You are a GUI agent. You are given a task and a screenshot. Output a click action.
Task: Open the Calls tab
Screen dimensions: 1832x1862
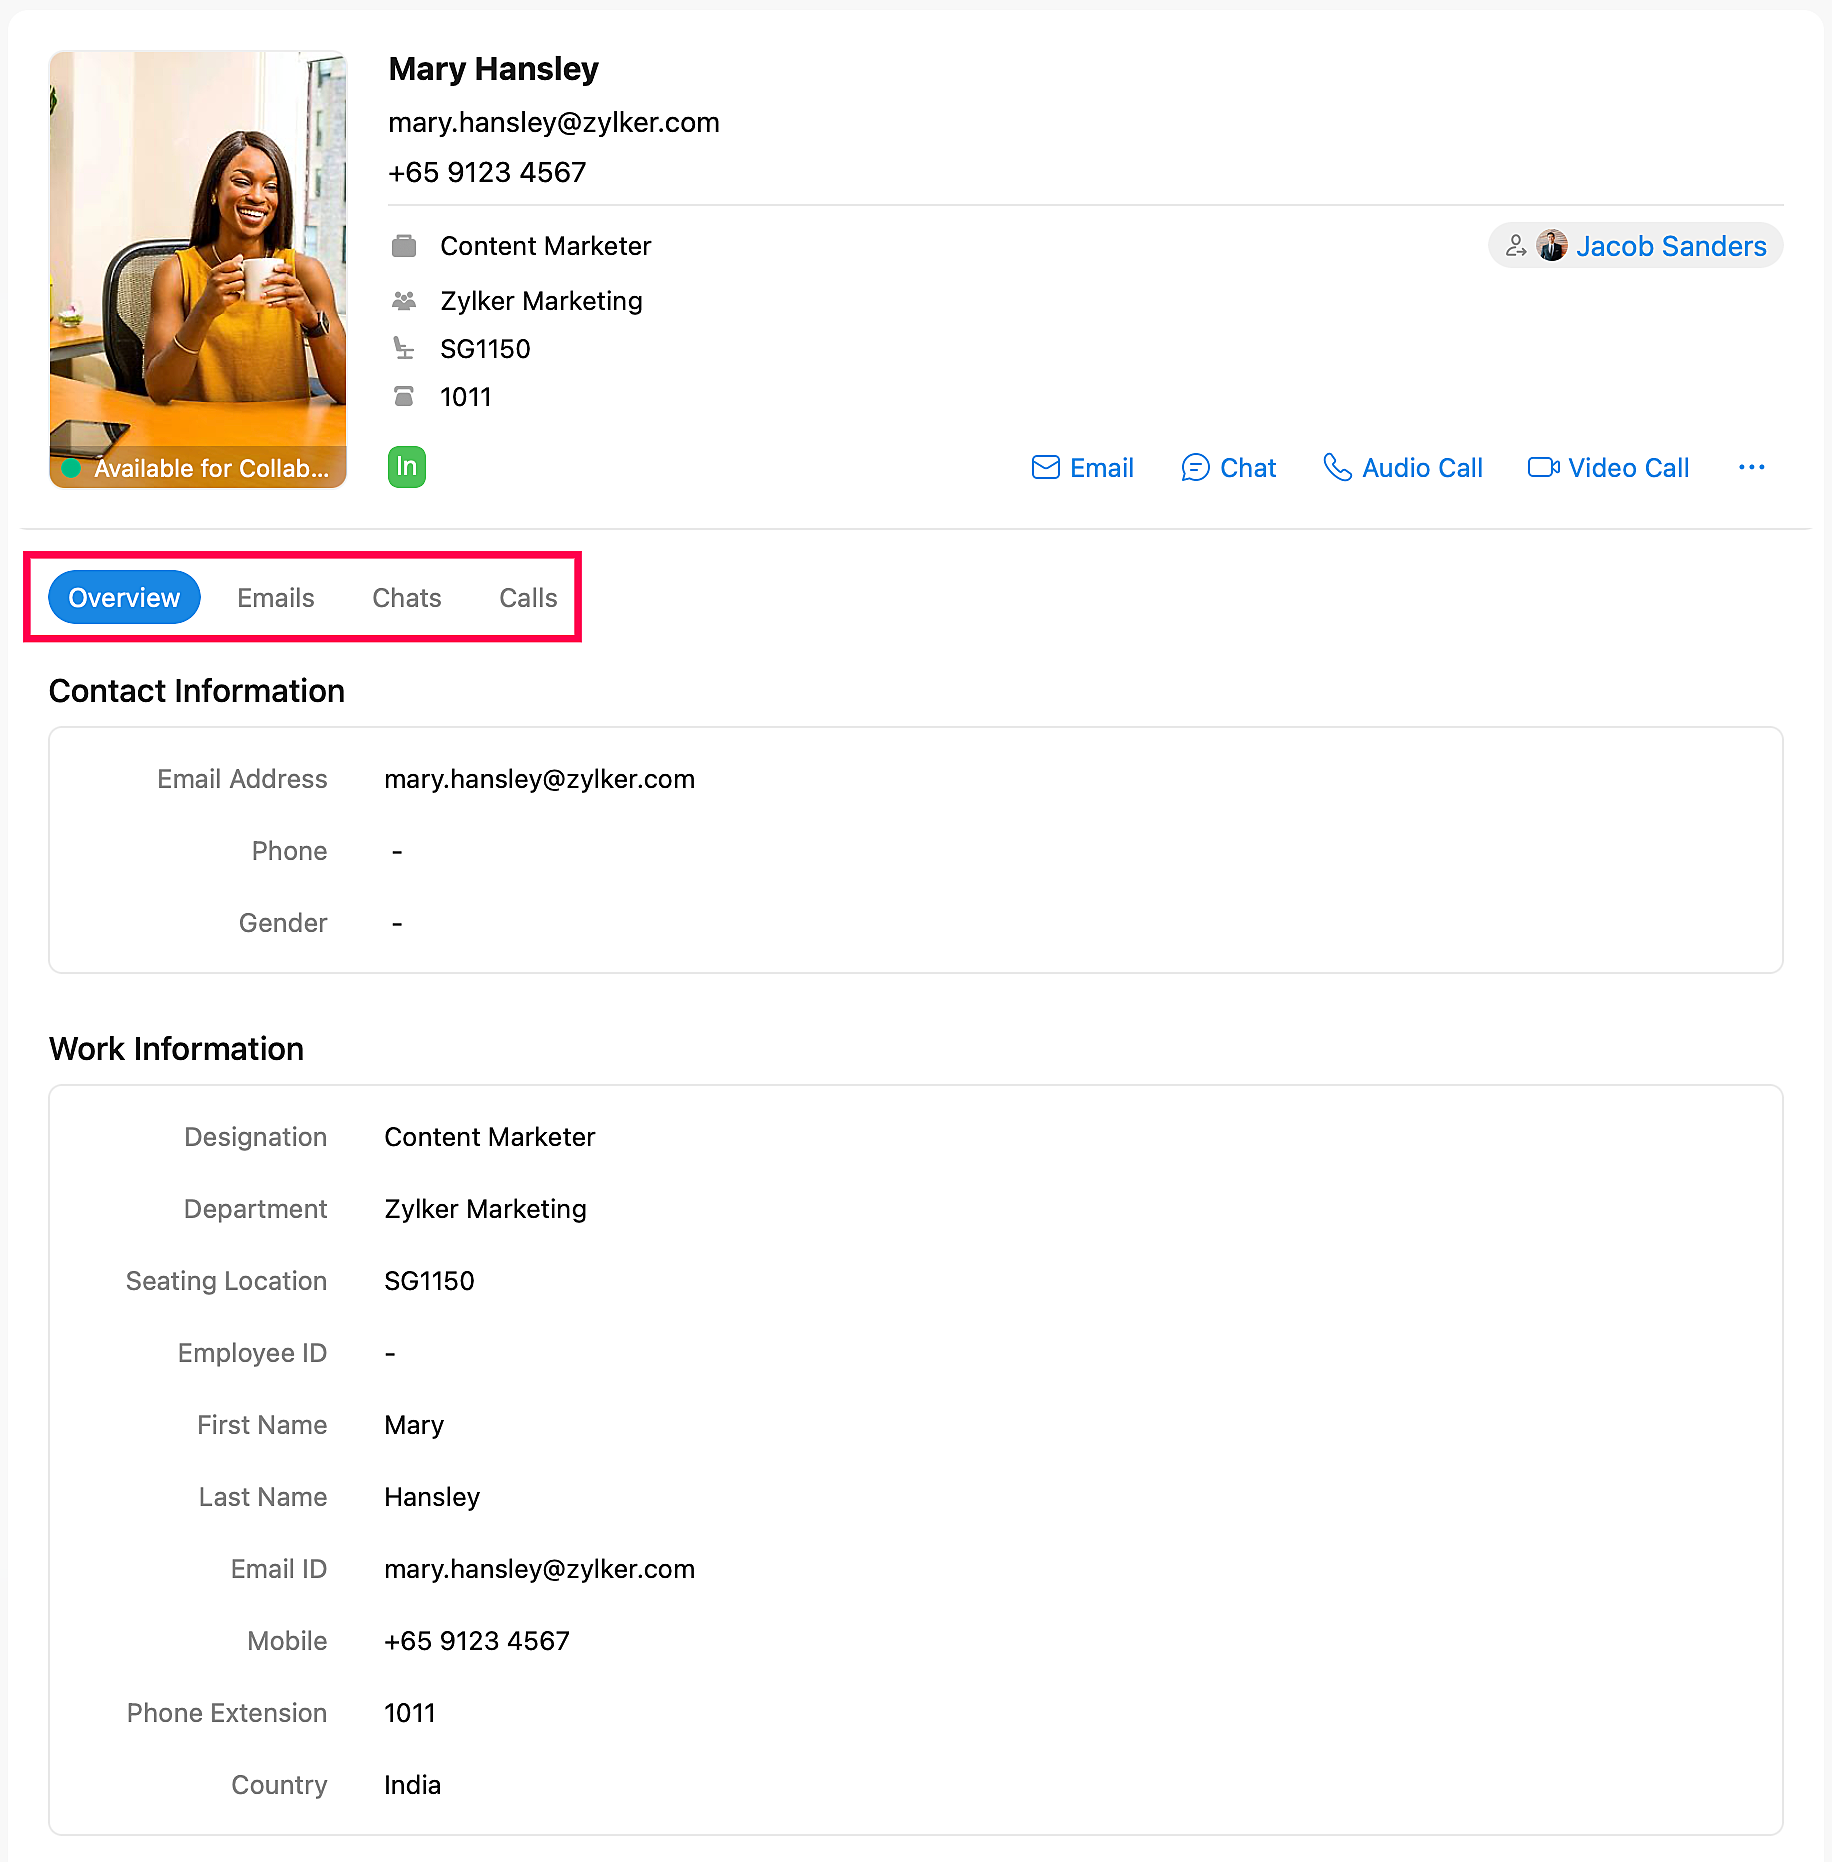point(528,597)
